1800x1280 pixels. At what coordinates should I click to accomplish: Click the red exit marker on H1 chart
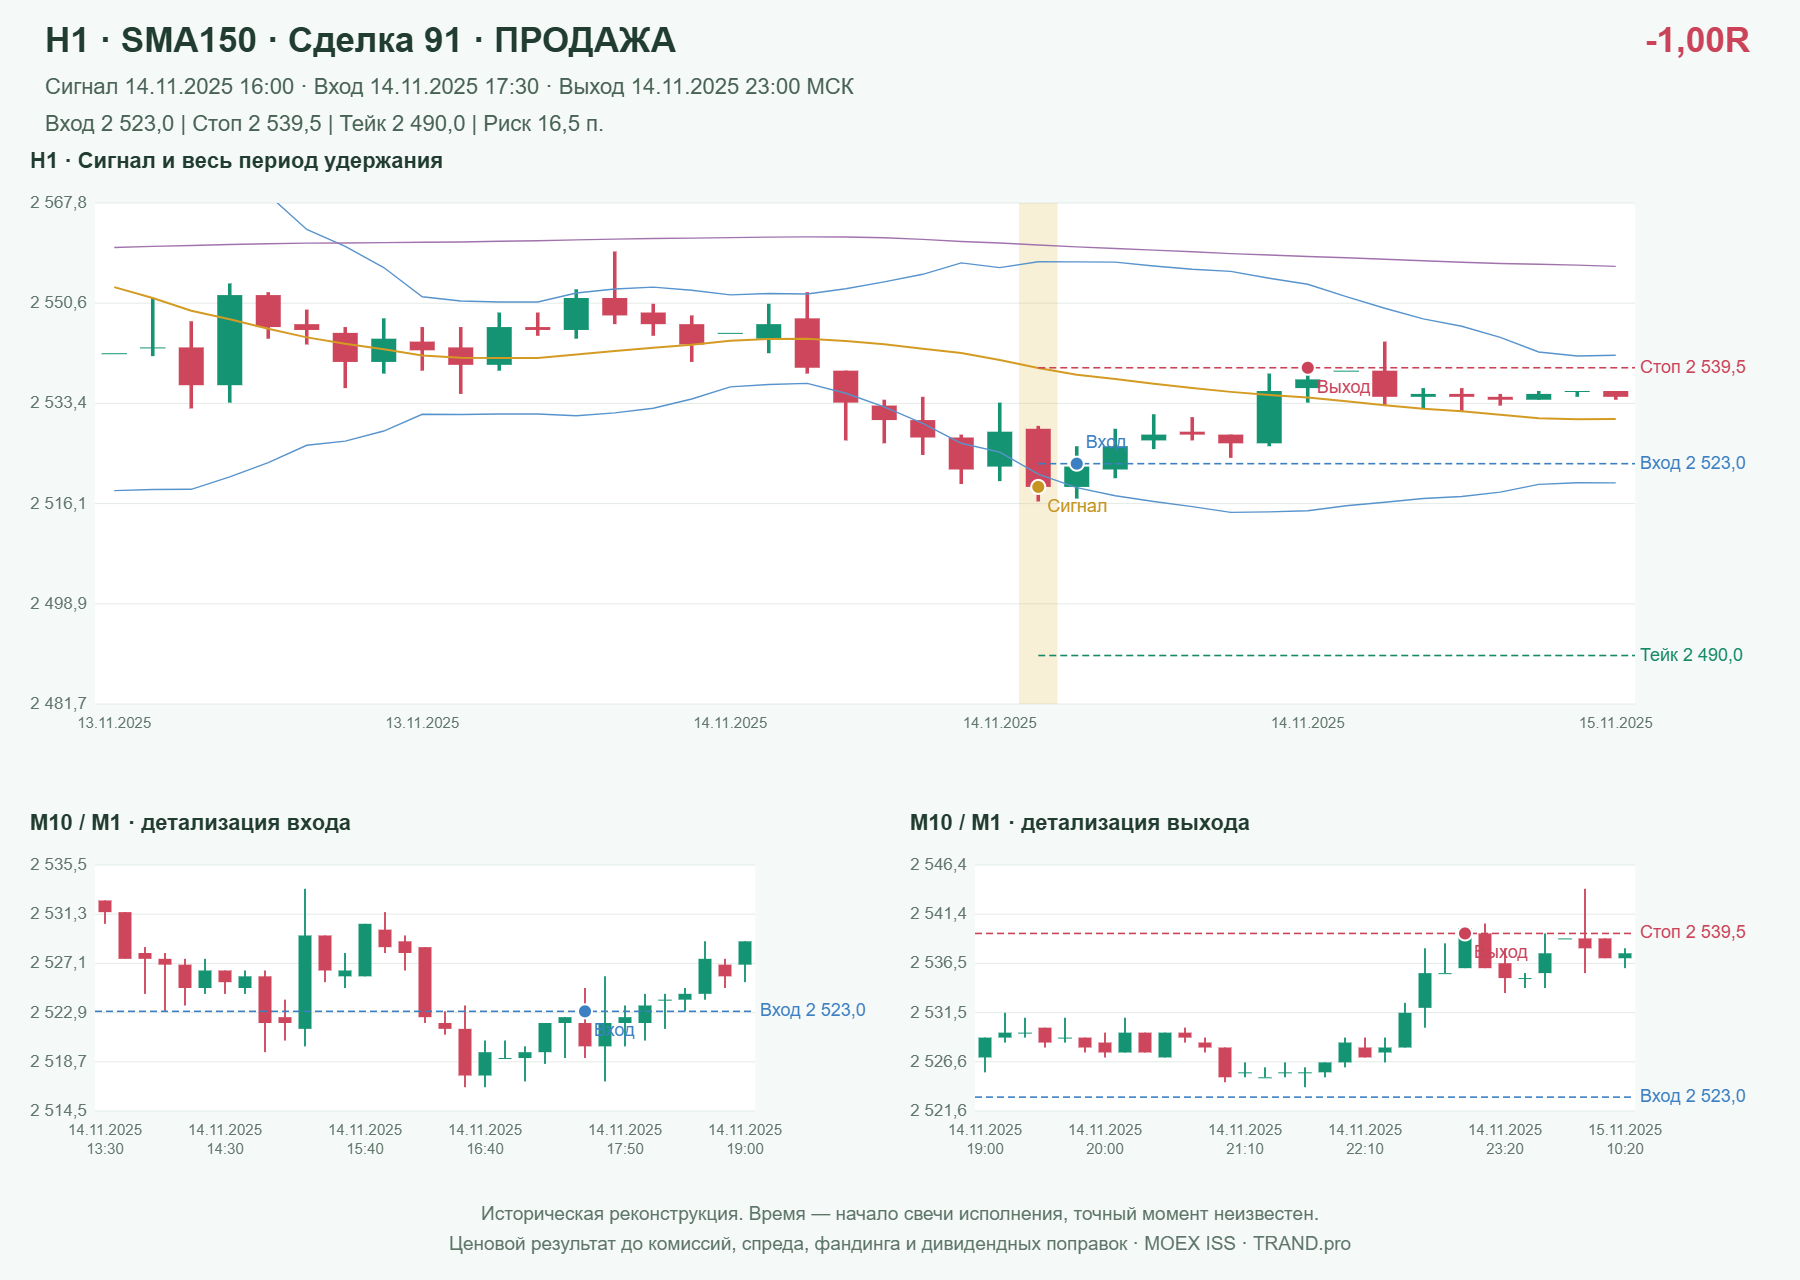[1308, 368]
